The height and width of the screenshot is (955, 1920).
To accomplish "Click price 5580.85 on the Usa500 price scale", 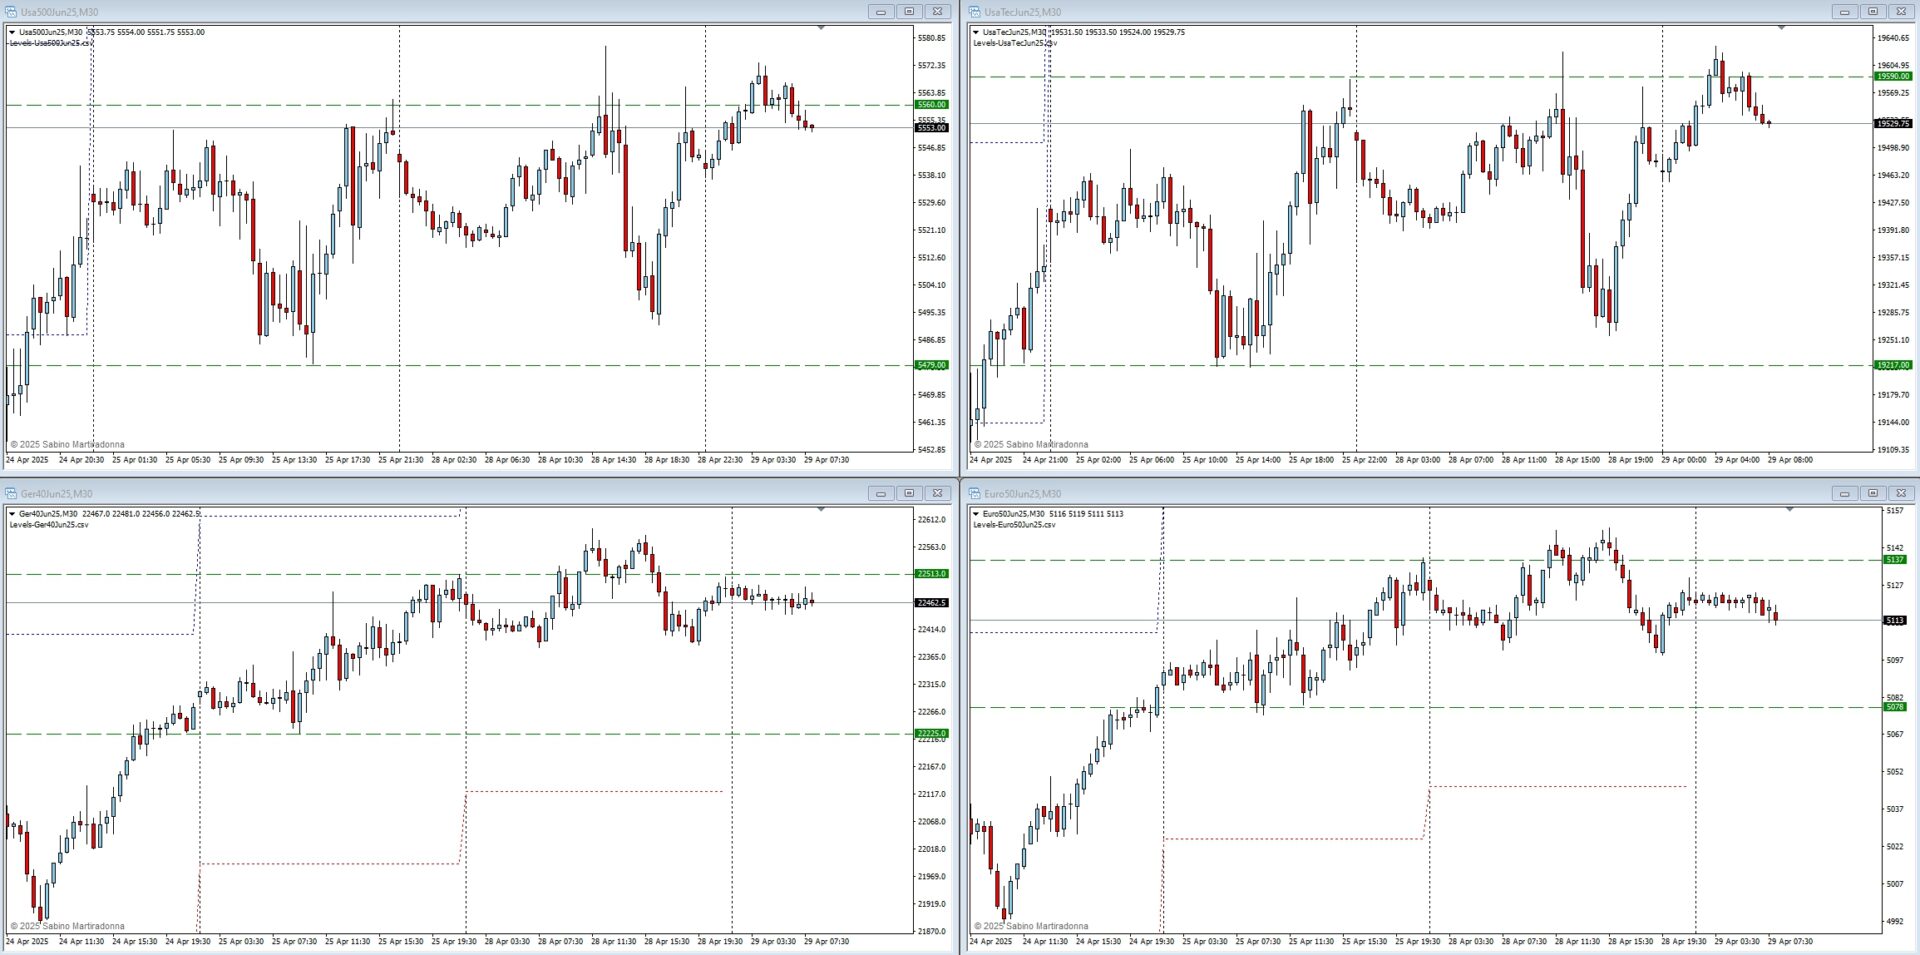I will (931, 38).
